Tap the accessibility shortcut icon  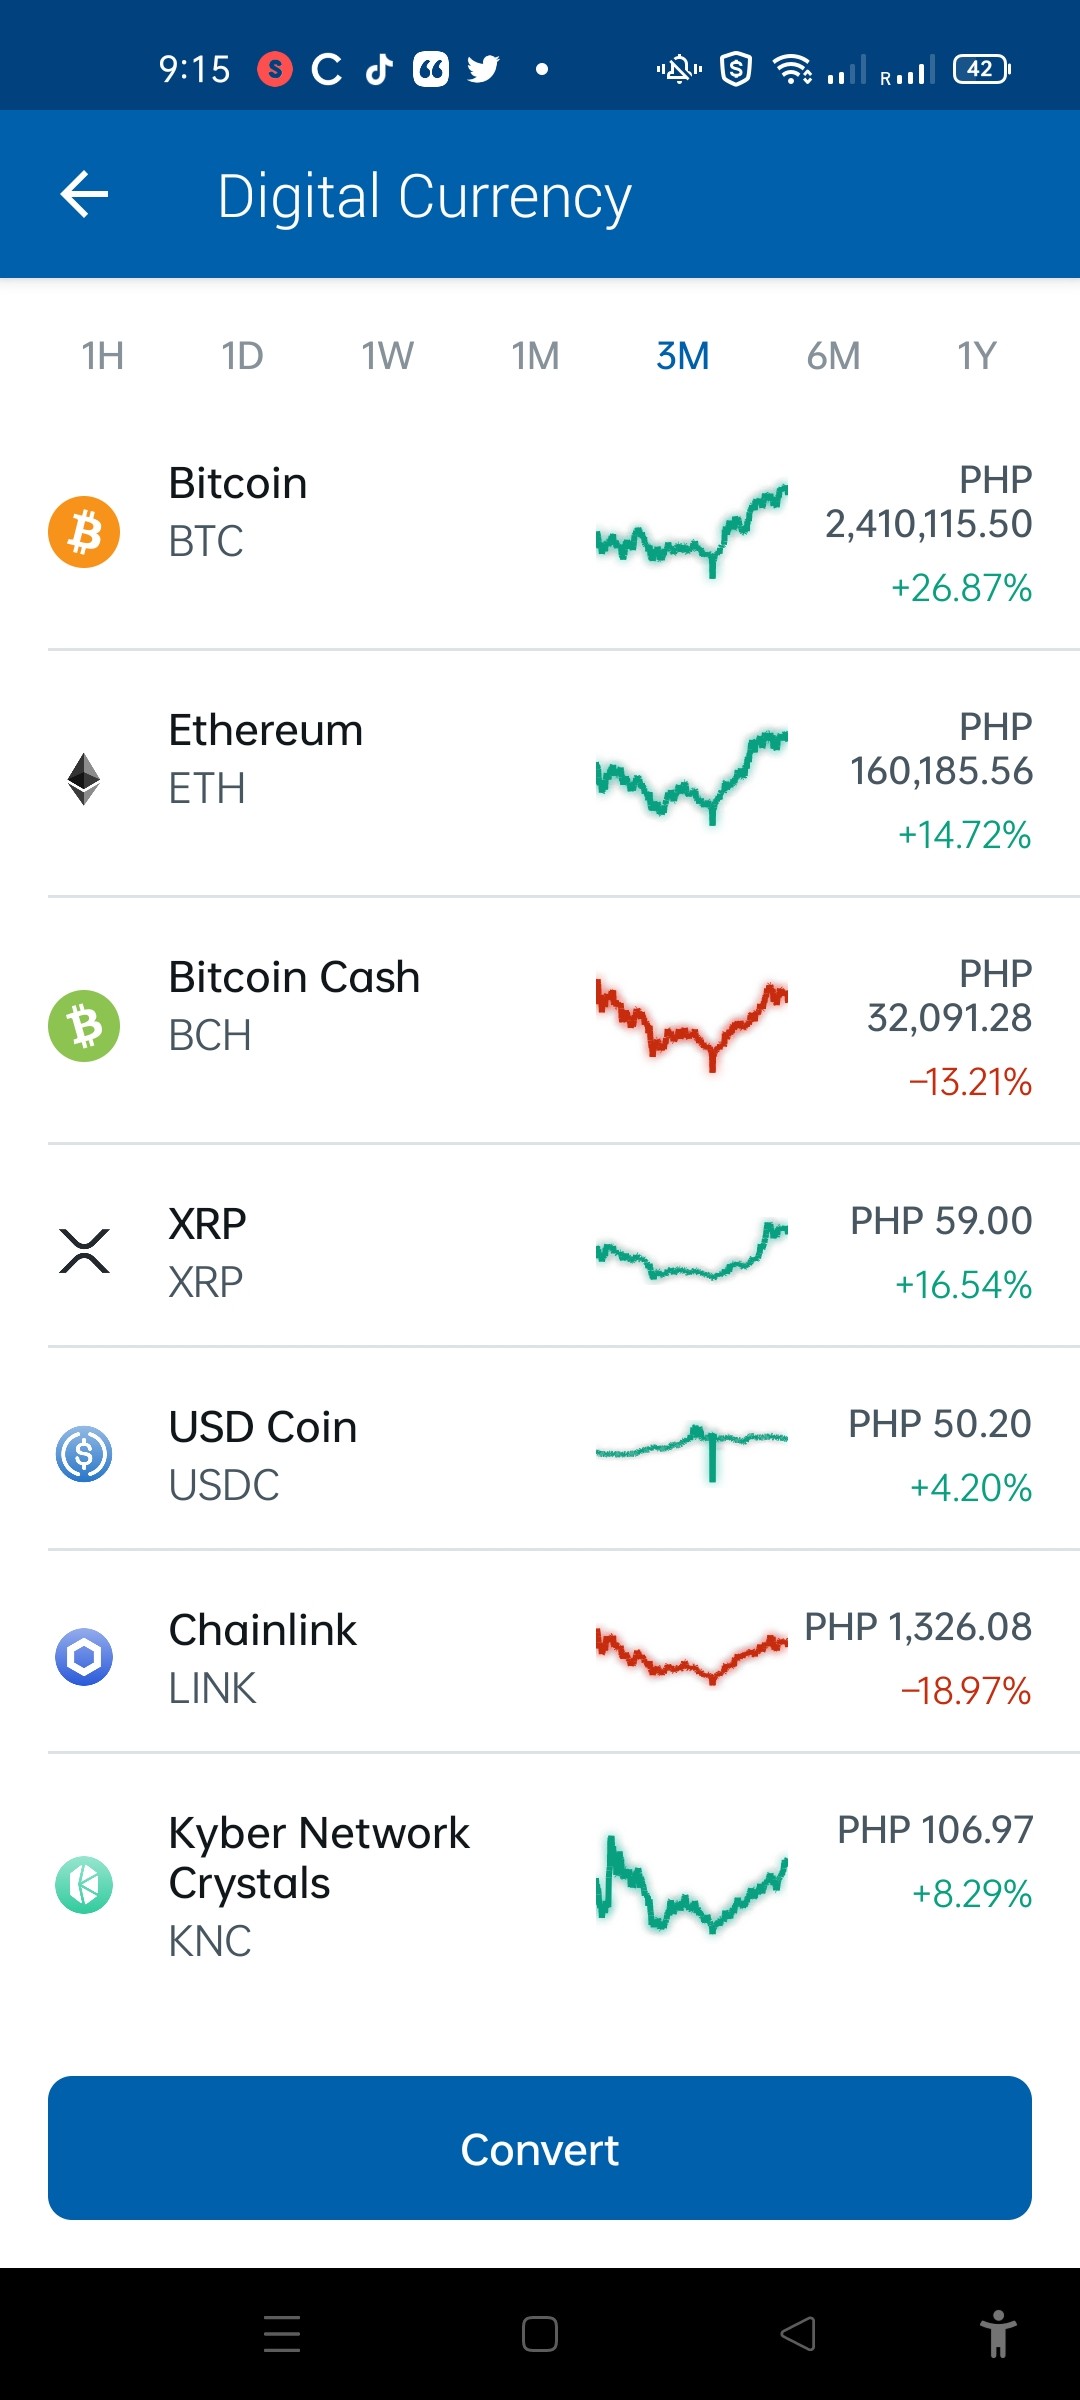[998, 2334]
